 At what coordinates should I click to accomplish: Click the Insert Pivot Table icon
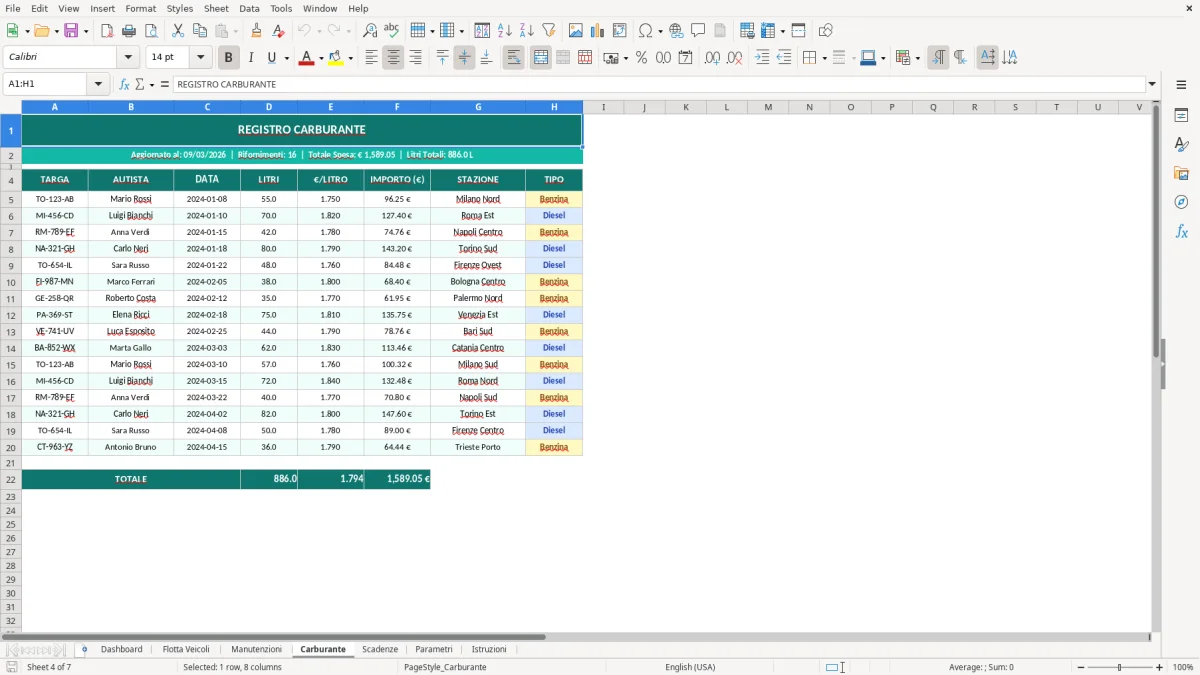(x=620, y=31)
